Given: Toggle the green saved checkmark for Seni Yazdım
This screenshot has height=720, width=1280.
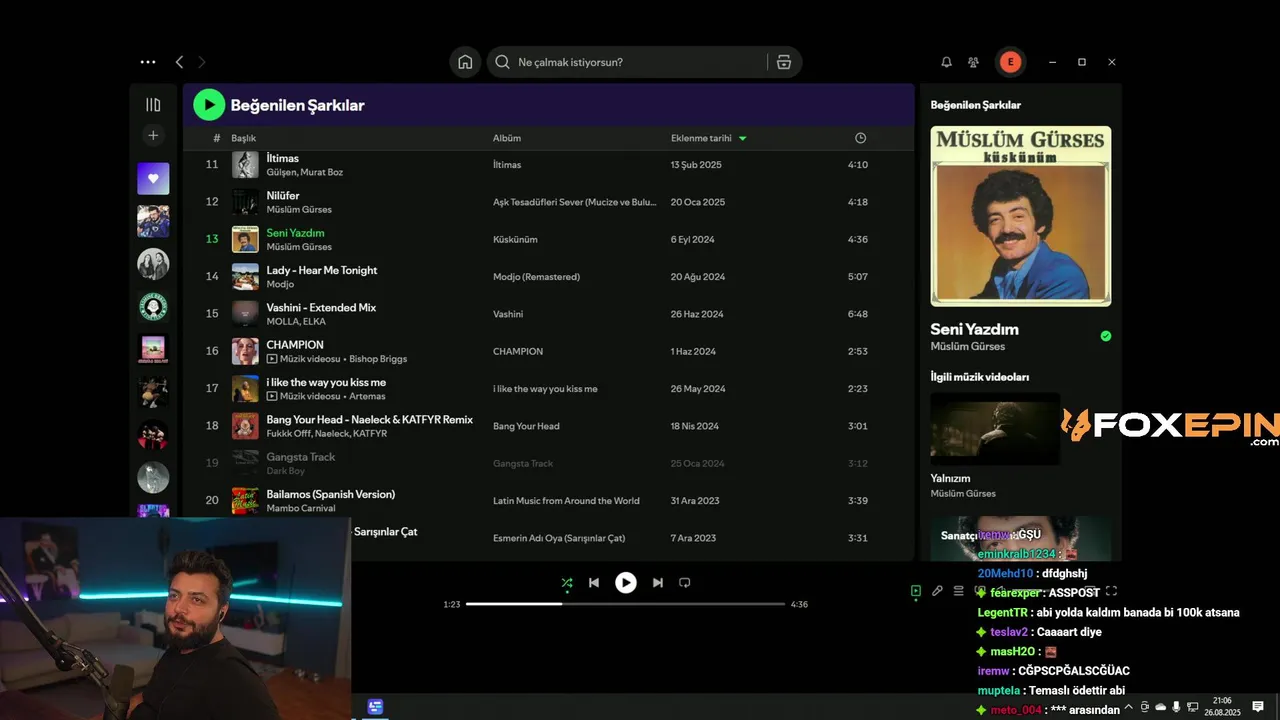Looking at the screenshot, I should point(1106,336).
